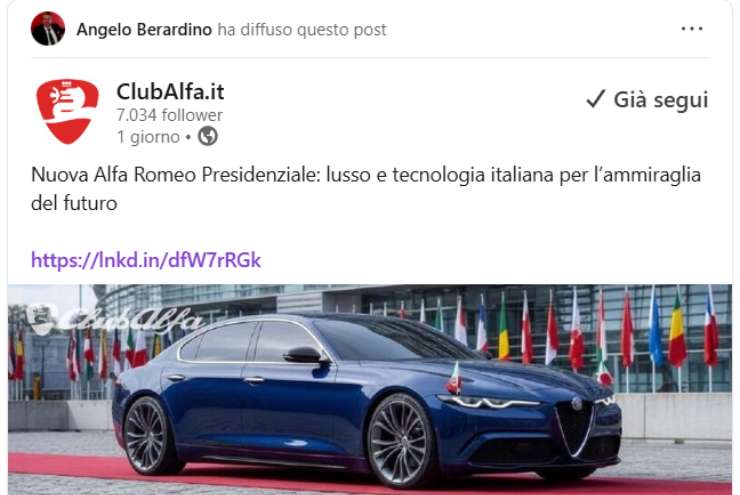Open Angelo Berardino's profile picture

(x=48, y=29)
